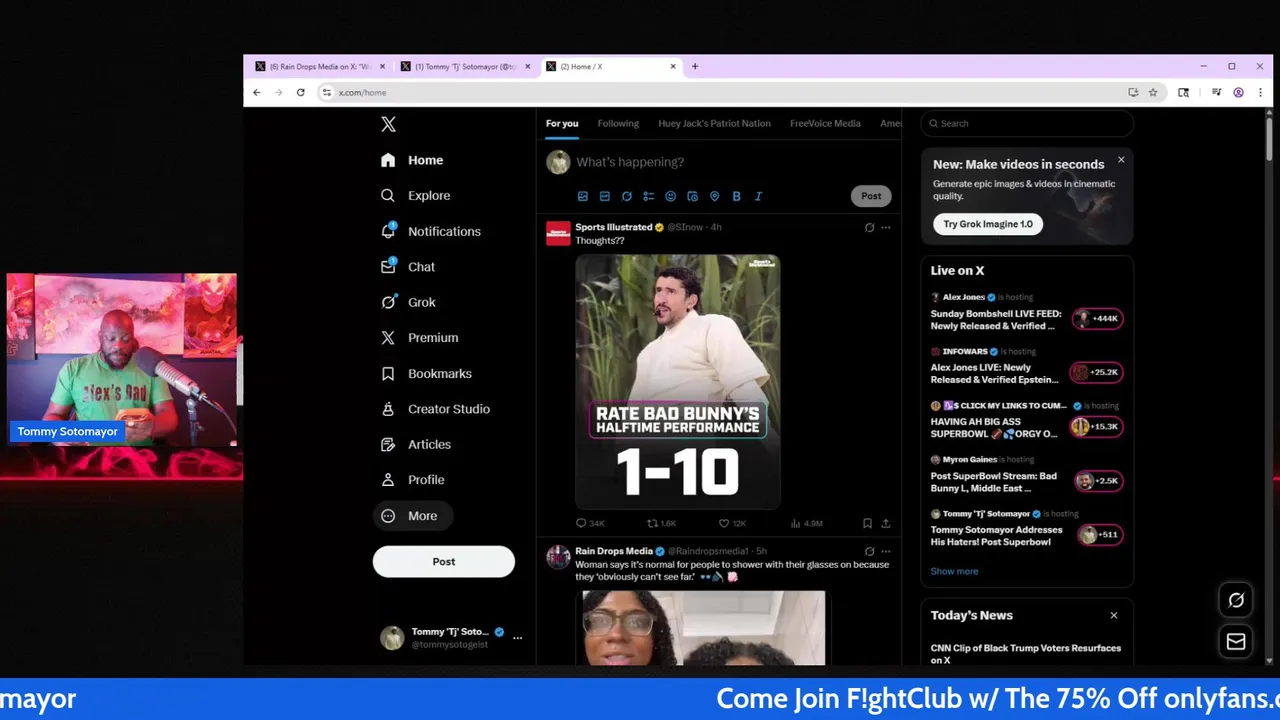Select the For you tab
This screenshot has width=1280, height=720.
[x=562, y=124]
